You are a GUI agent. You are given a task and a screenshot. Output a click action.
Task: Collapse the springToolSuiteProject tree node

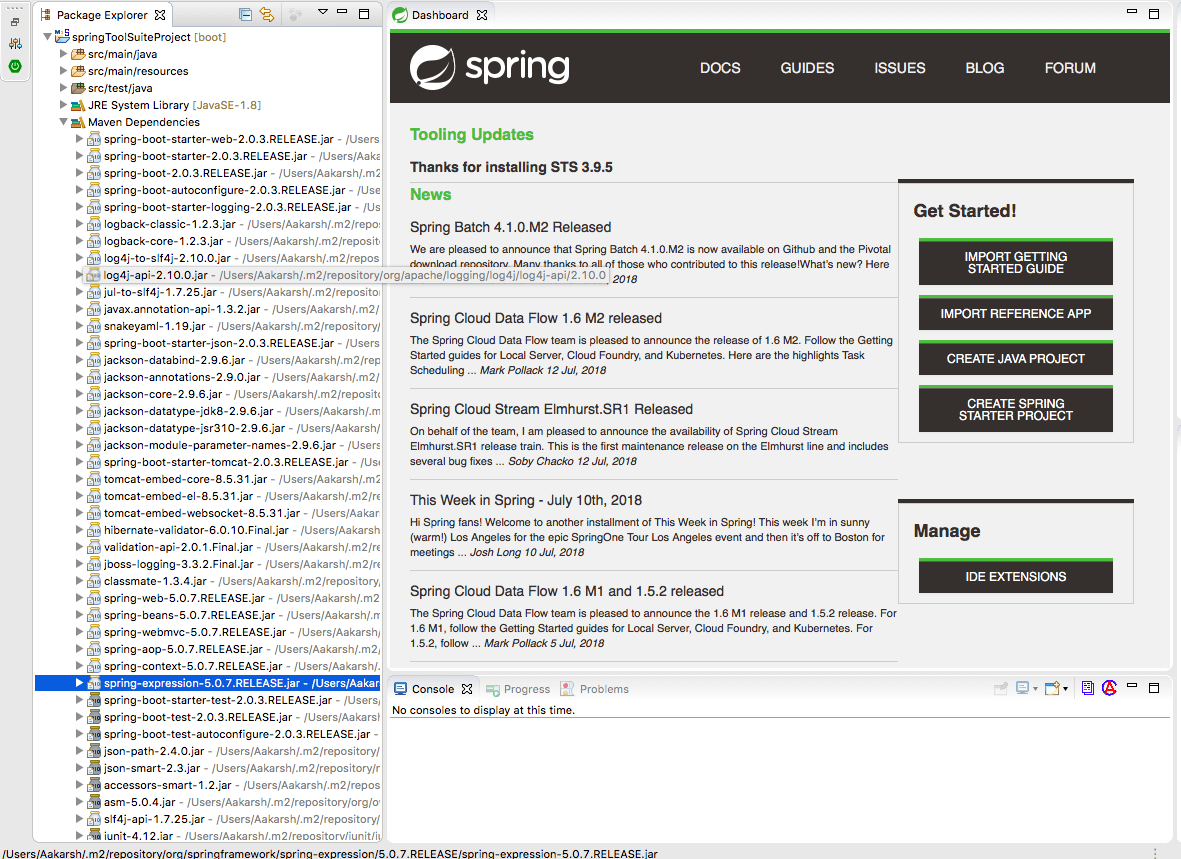(x=47, y=36)
